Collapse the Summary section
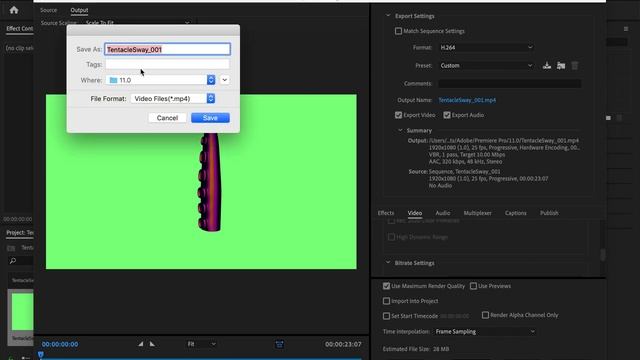Screen dimensions: 640x360 pos(400,130)
